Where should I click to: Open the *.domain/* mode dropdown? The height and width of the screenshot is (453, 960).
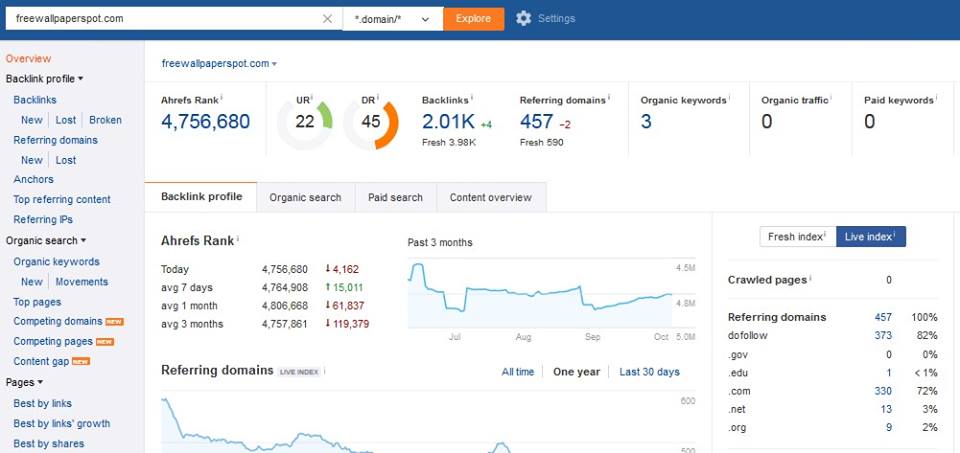[392, 18]
